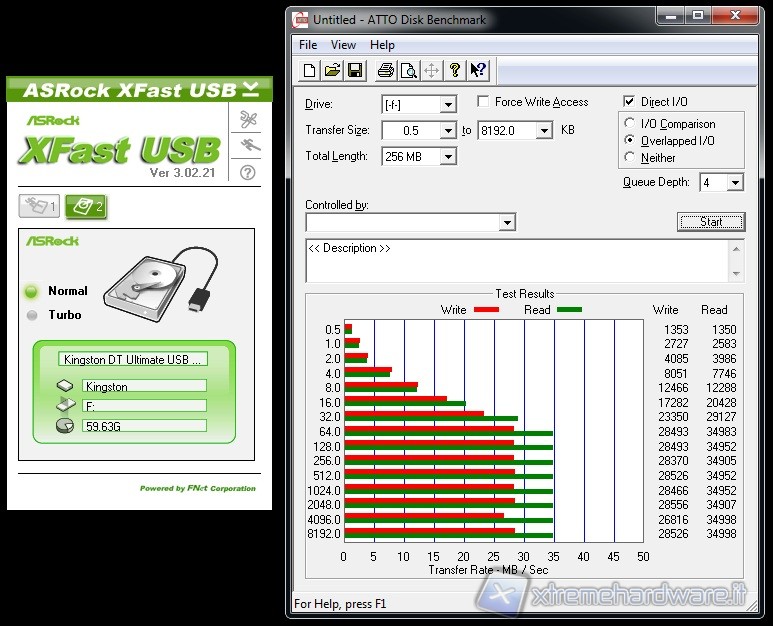
Task: Save benchmark with the floppy disk icon
Action: tap(354, 70)
